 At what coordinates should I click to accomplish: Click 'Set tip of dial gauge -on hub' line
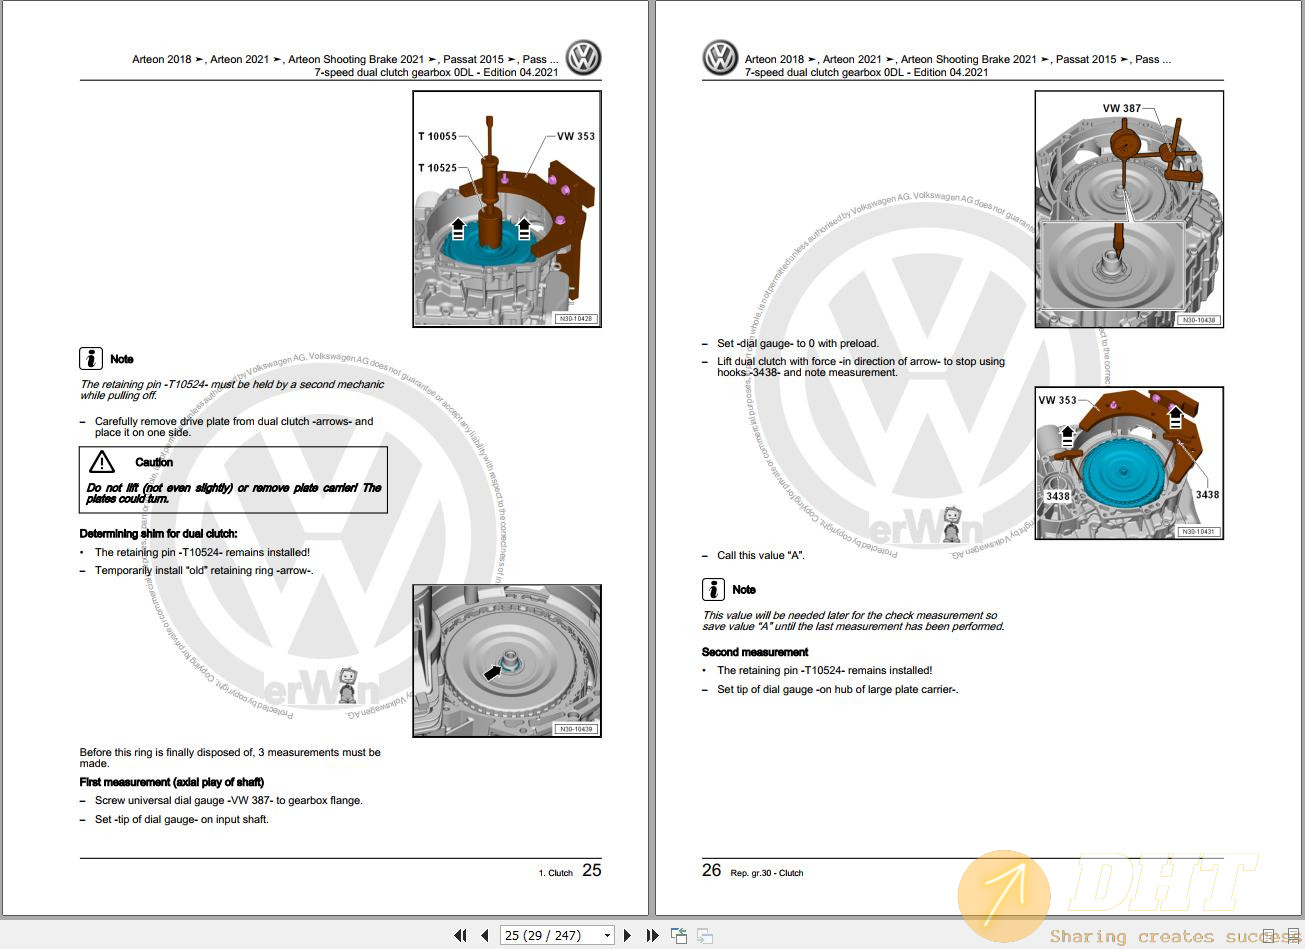pos(838,689)
